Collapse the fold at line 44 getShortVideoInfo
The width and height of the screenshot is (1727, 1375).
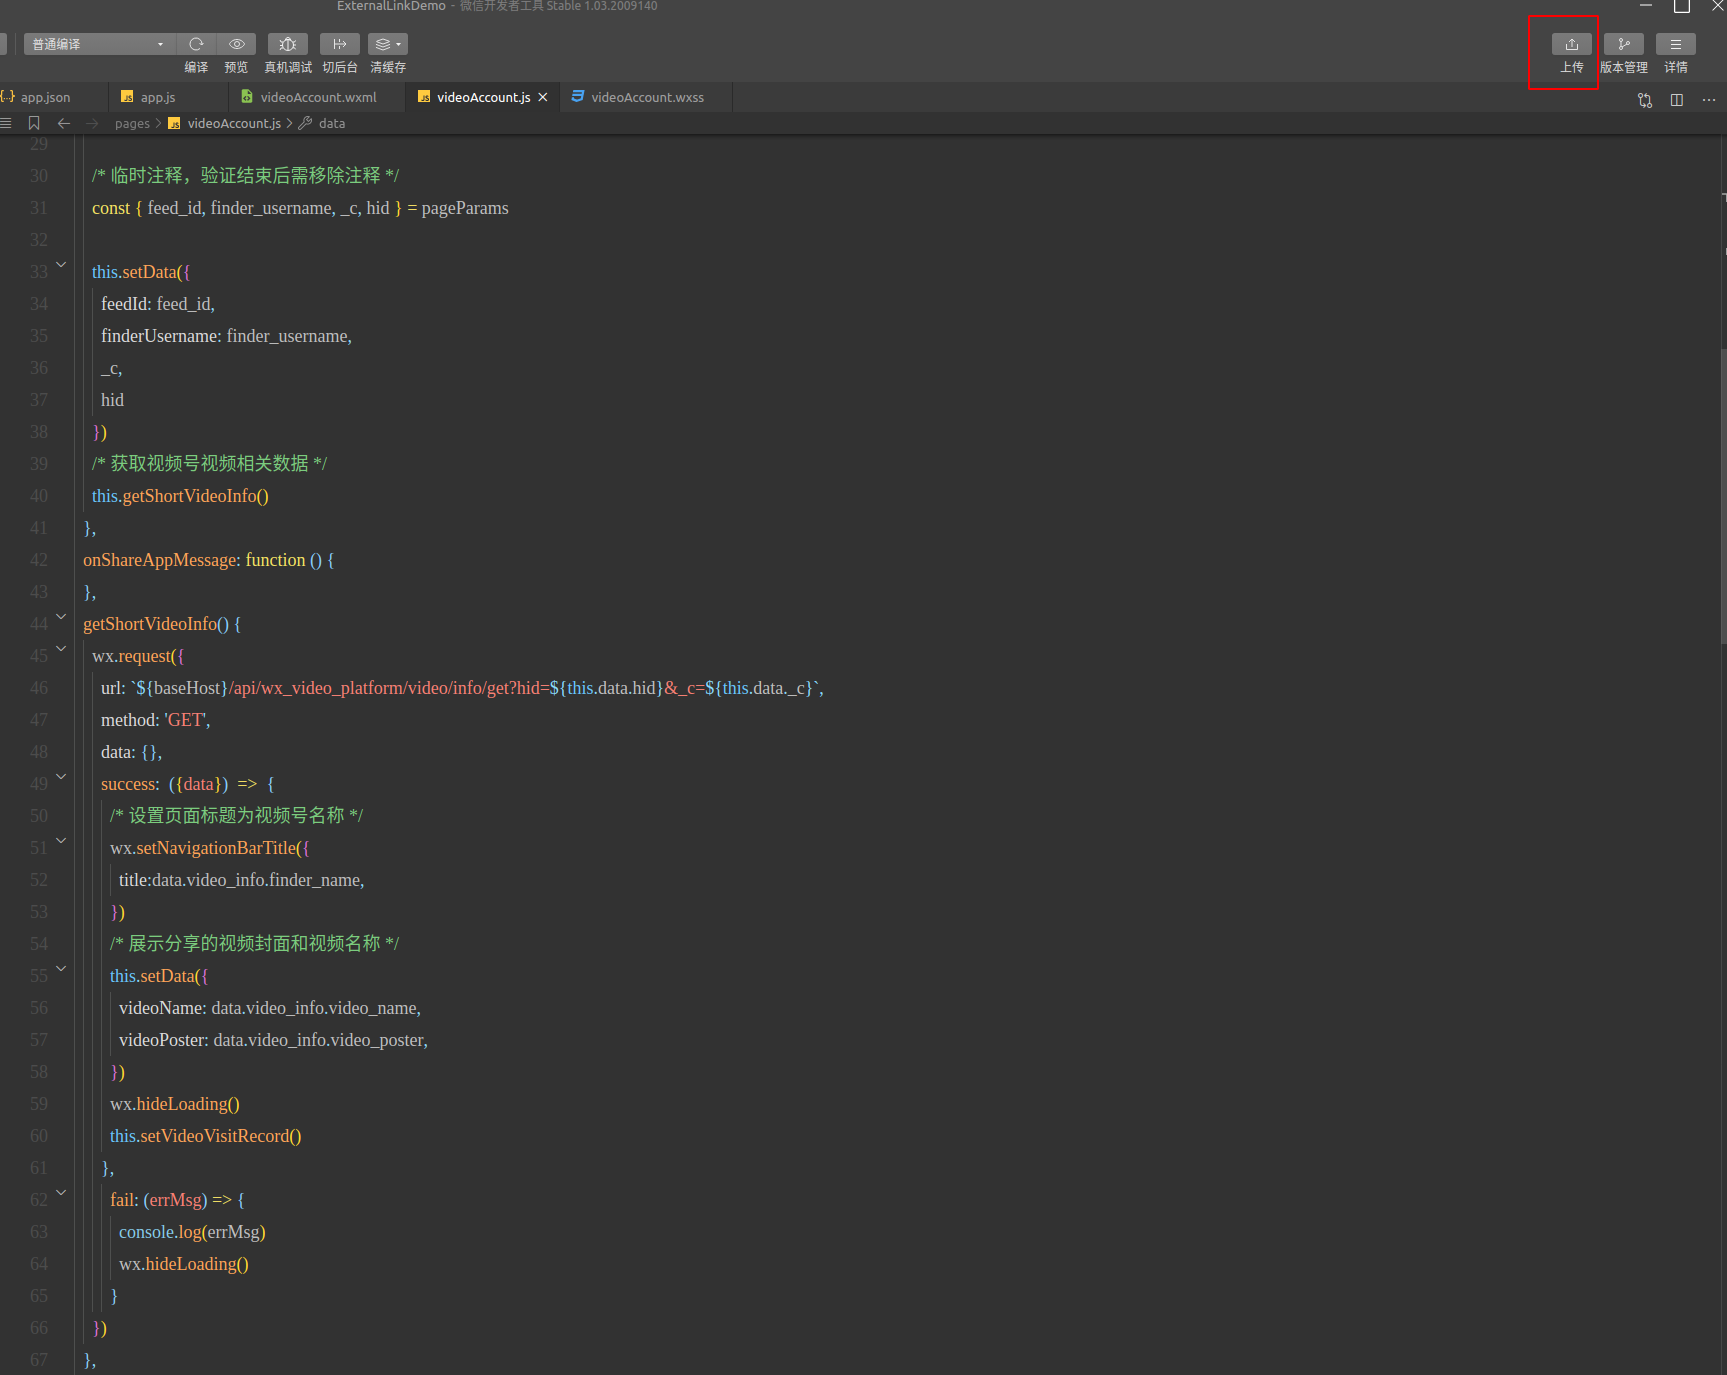click(x=61, y=617)
